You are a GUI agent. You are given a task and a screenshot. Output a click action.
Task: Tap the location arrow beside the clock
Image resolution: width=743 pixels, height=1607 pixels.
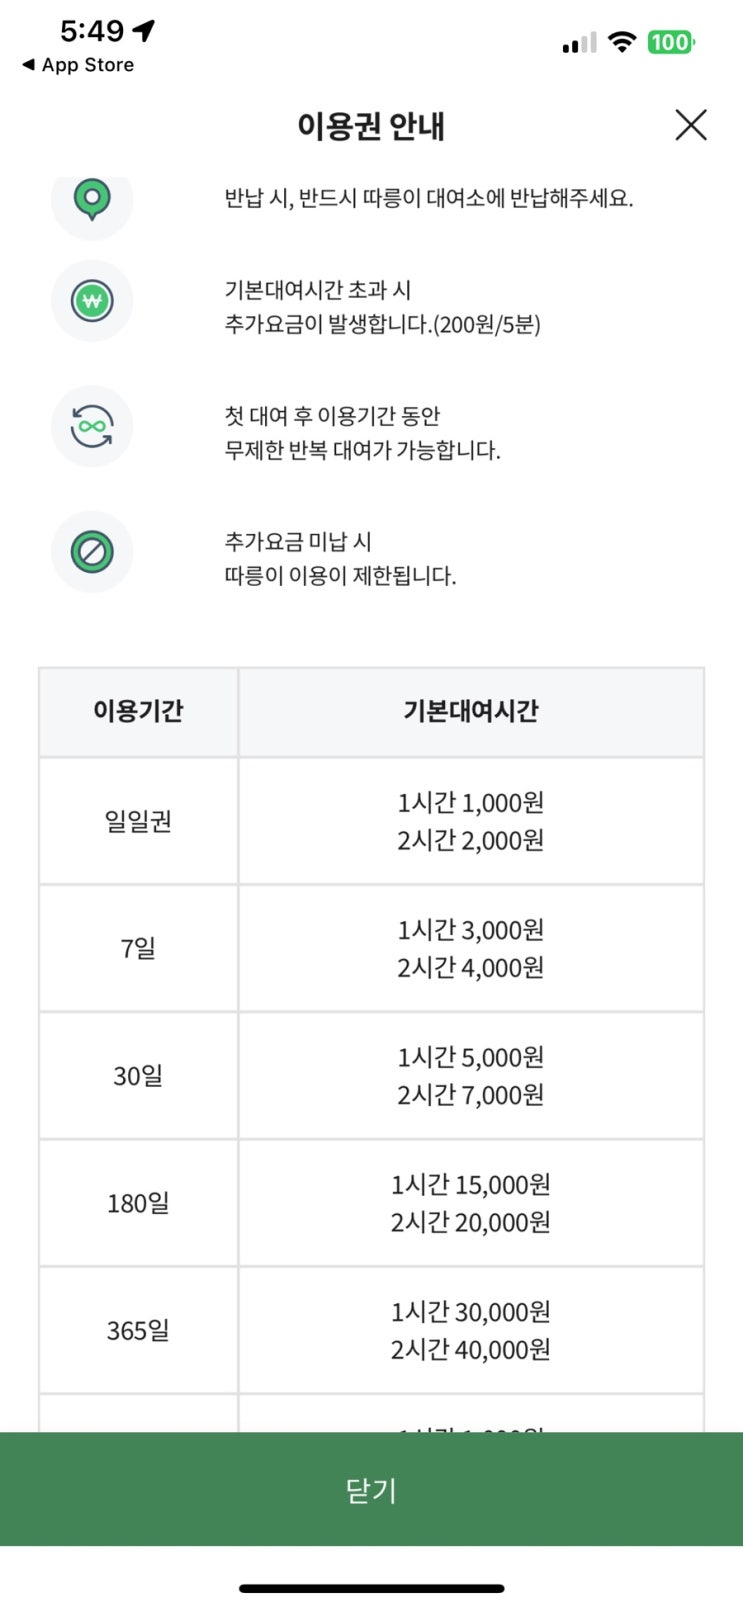coord(145,31)
